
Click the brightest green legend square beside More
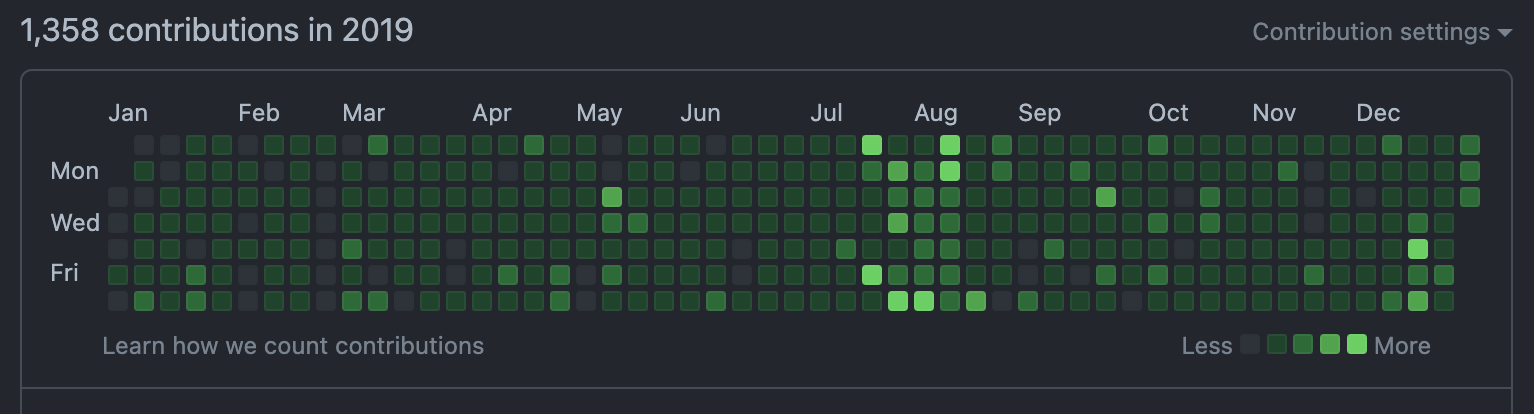pyautogui.click(x=1357, y=345)
